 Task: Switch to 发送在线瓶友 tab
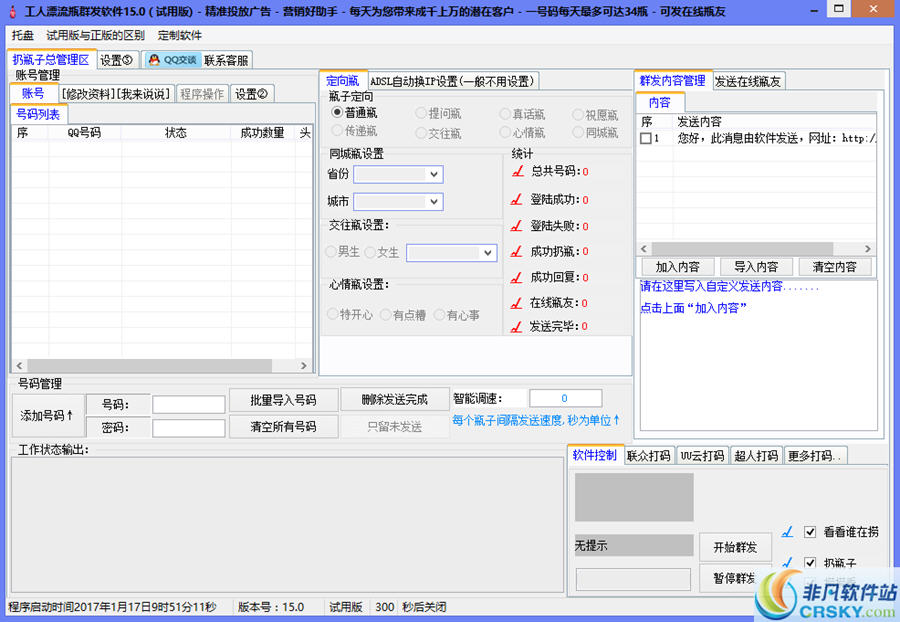point(748,81)
